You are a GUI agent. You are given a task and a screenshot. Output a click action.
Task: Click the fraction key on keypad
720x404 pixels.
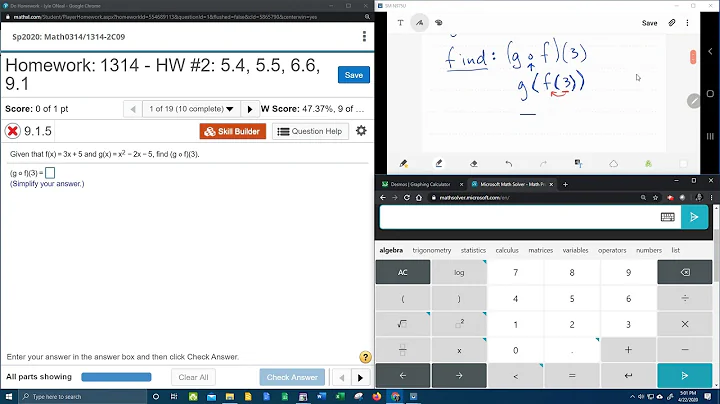403,350
